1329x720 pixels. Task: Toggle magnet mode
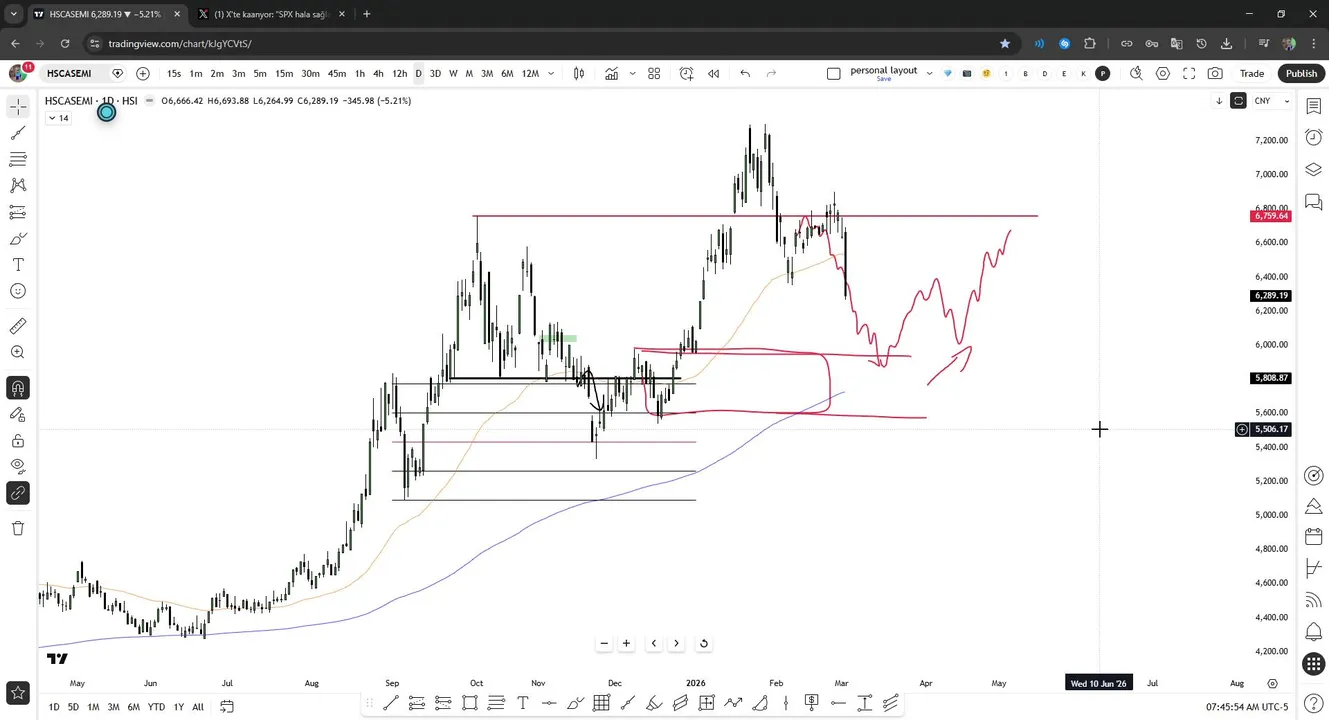[x=18, y=388]
